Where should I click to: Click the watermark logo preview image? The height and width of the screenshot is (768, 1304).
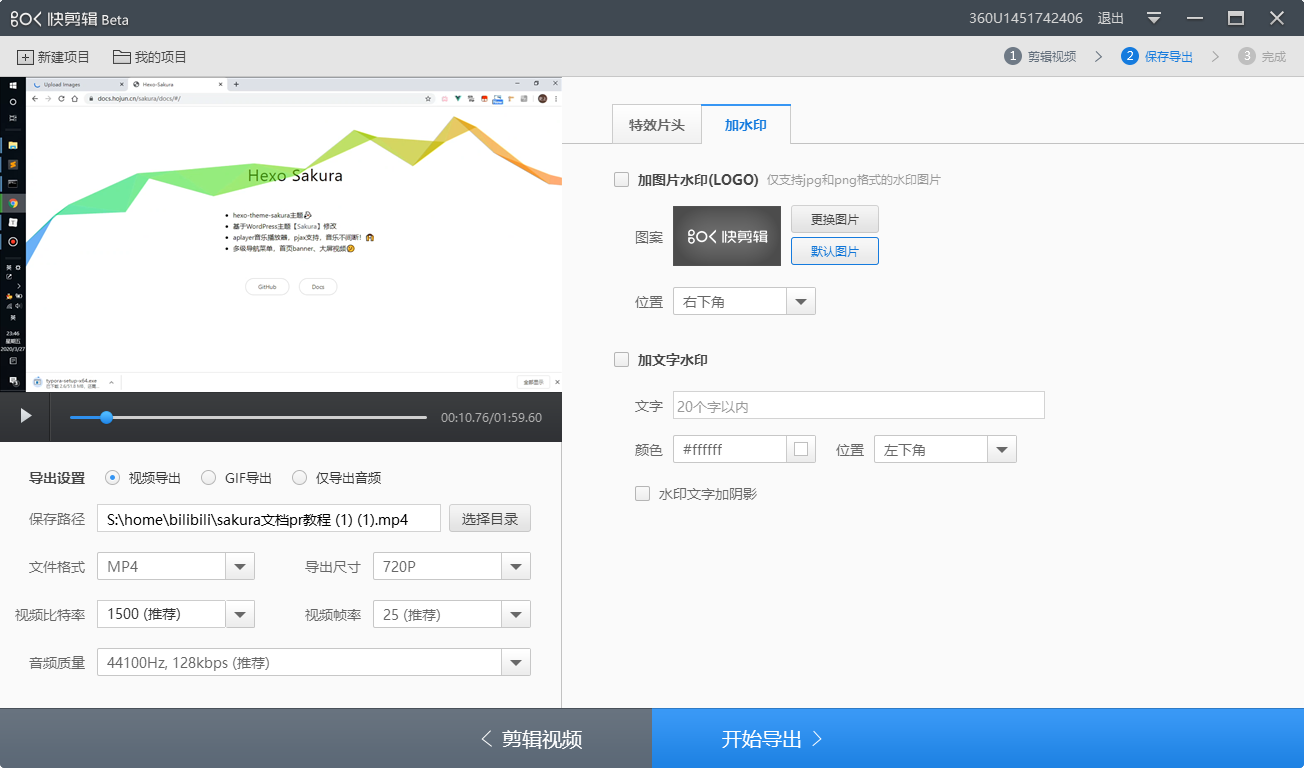(727, 236)
